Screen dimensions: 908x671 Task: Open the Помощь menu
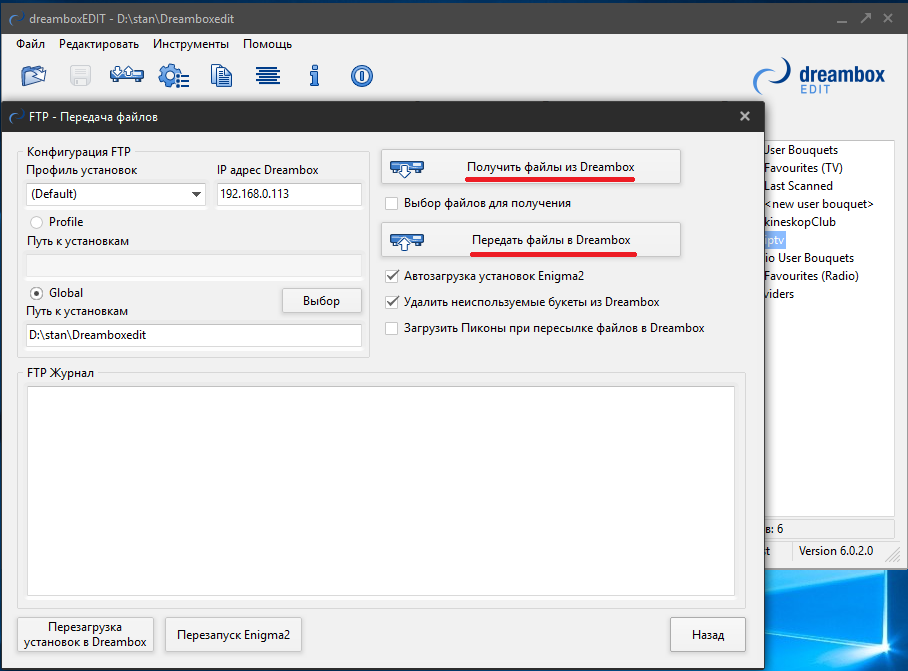(x=268, y=44)
